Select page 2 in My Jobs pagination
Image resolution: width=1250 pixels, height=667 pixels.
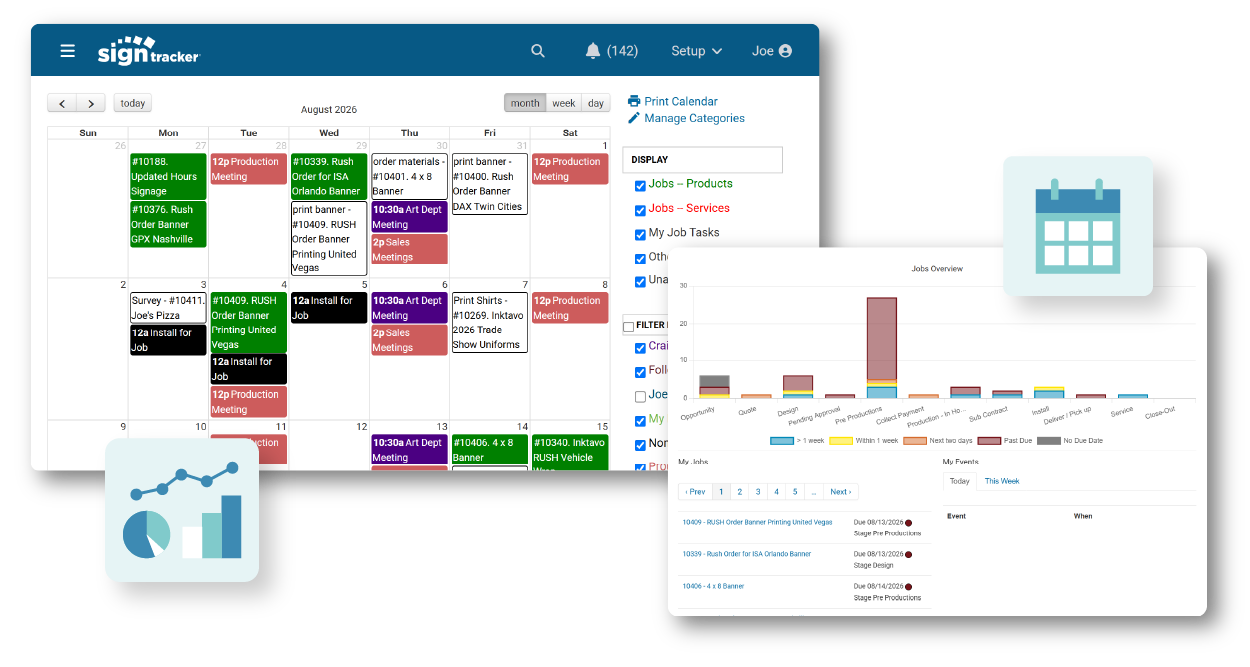click(740, 492)
